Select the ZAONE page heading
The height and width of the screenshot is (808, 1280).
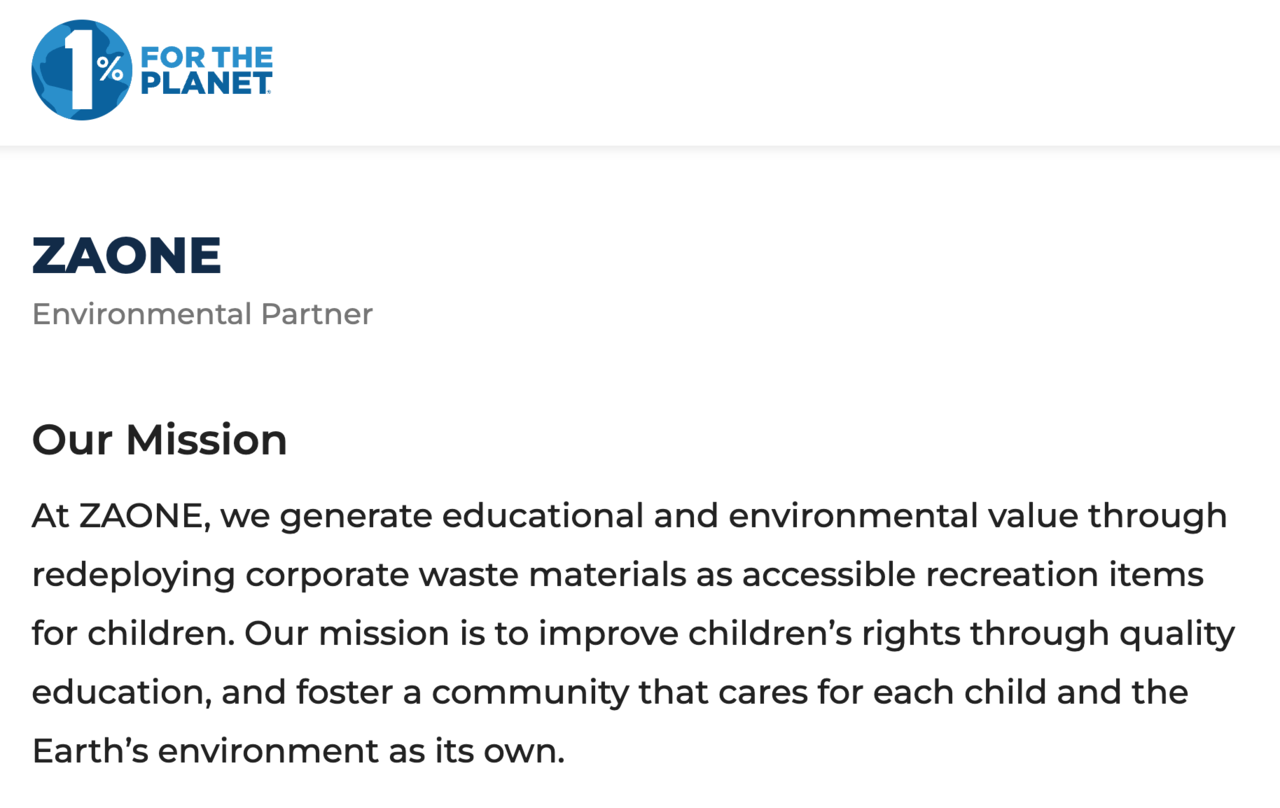127,255
